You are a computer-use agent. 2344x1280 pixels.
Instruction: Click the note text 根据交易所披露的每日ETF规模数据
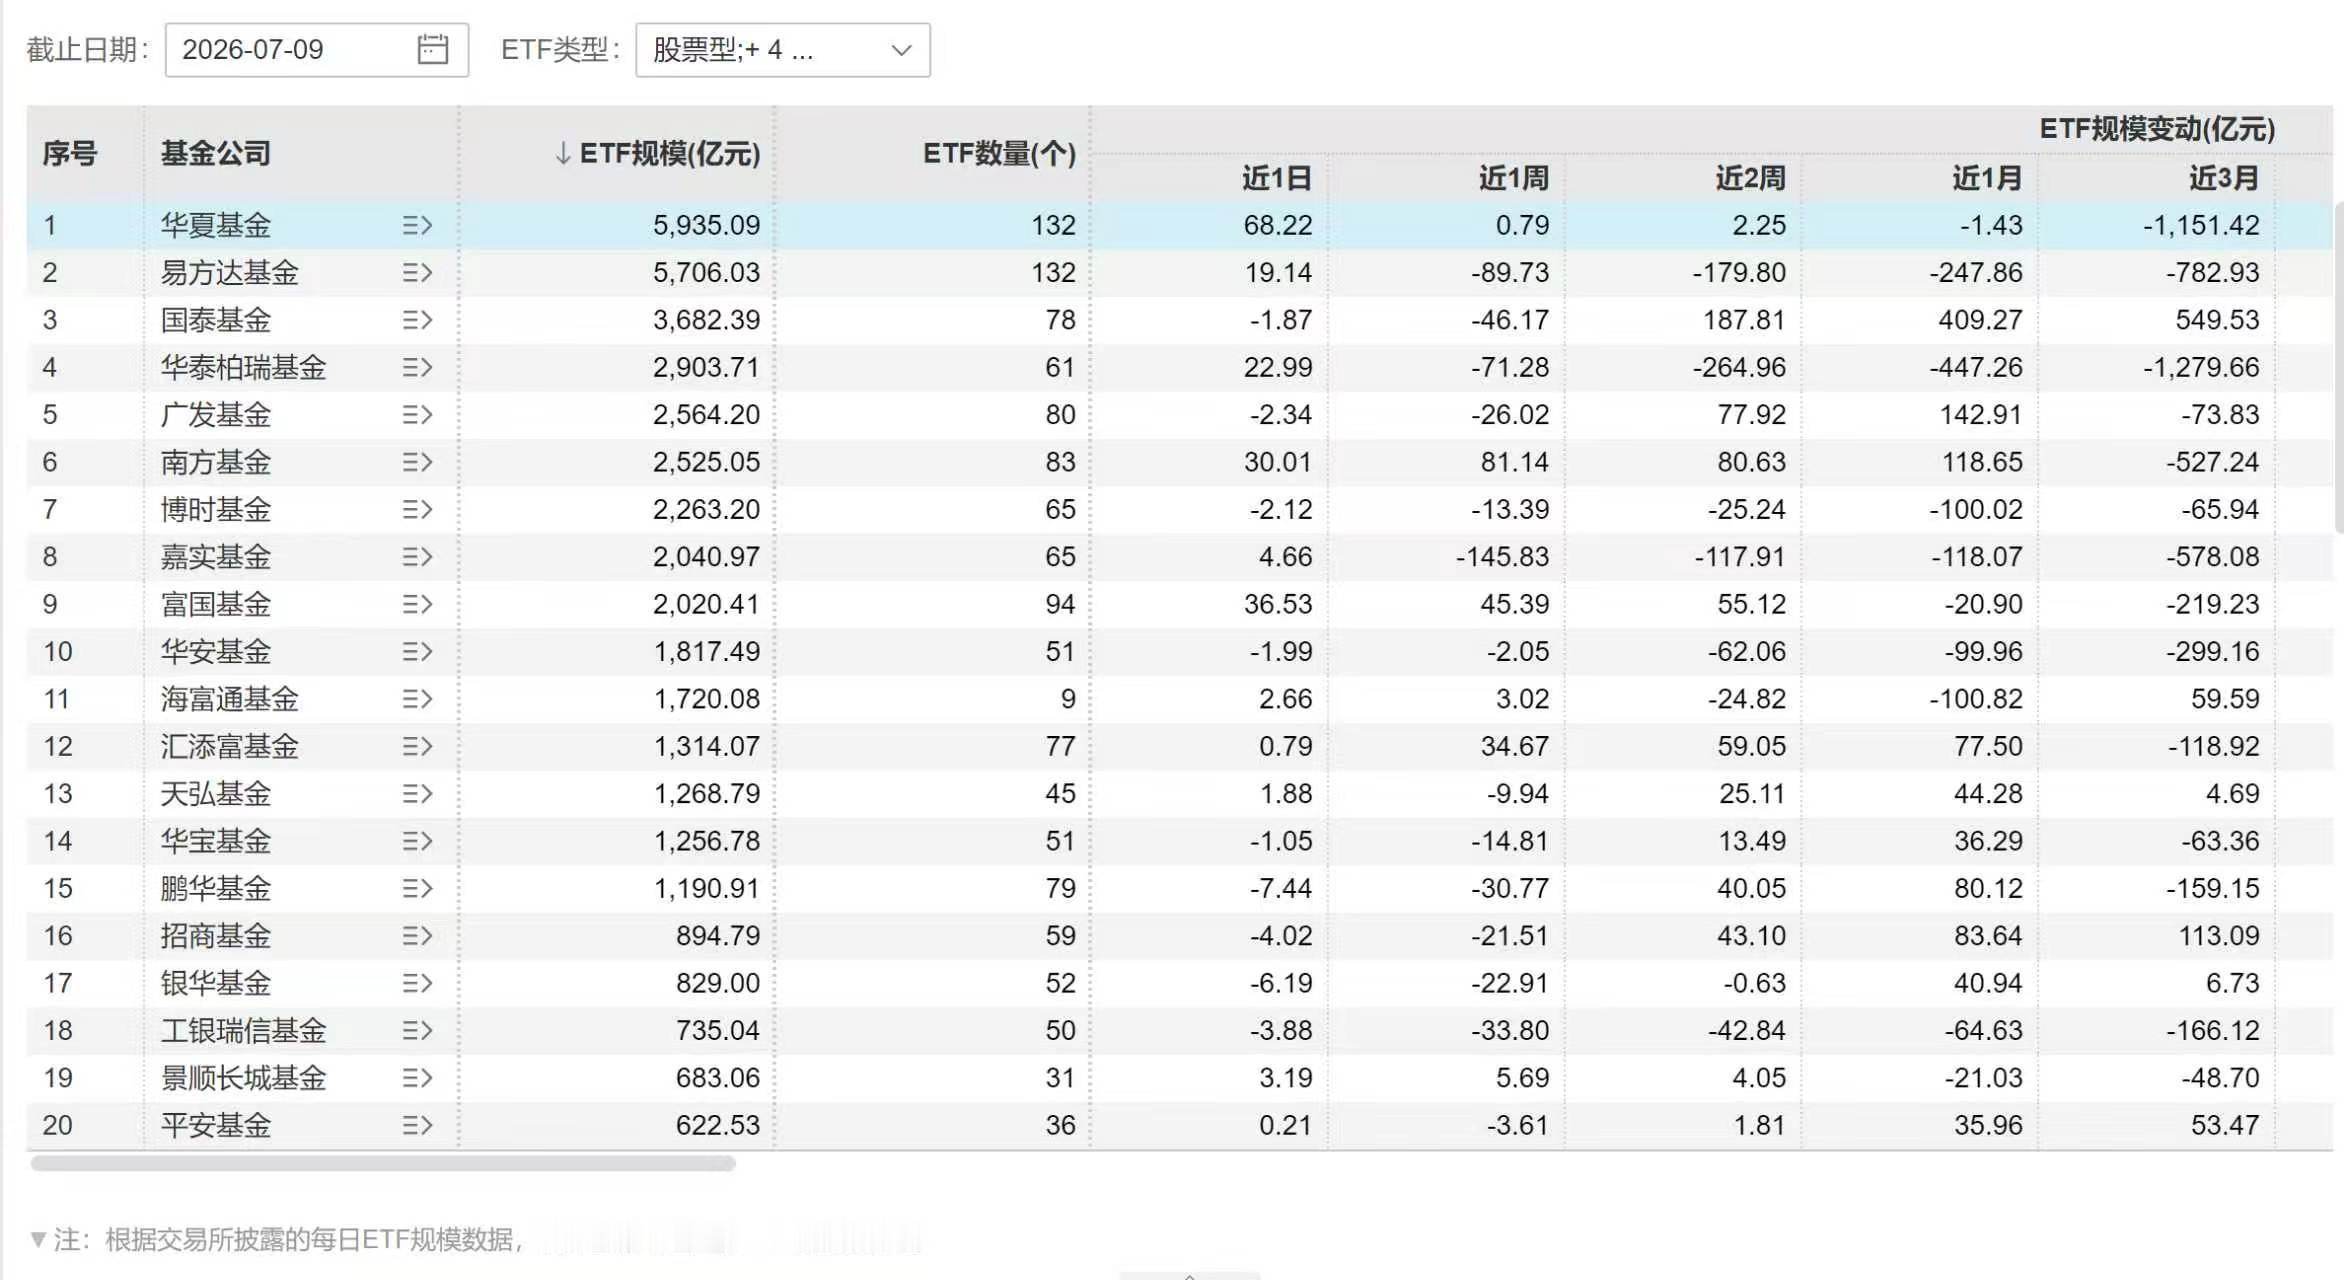click(x=310, y=1240)
